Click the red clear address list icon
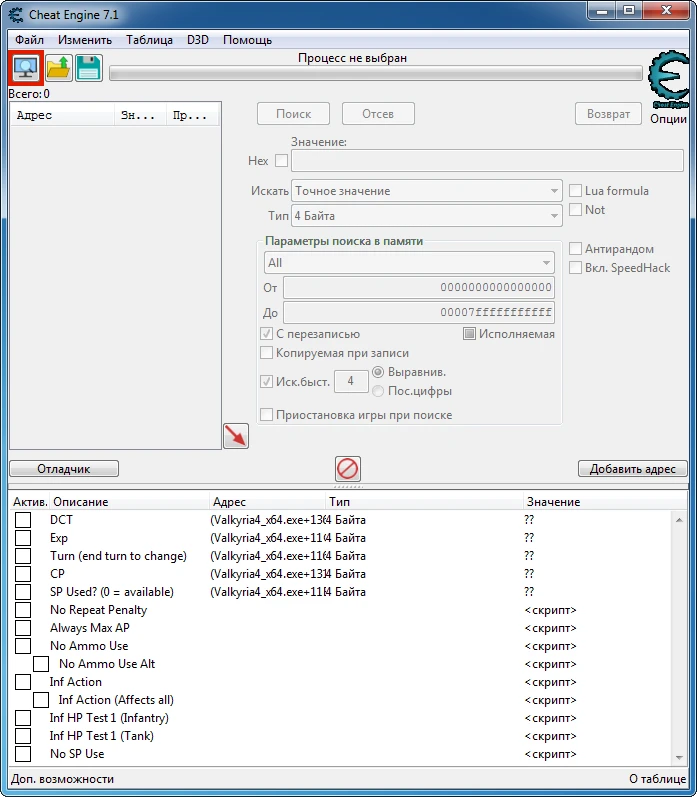 (348, 469)
